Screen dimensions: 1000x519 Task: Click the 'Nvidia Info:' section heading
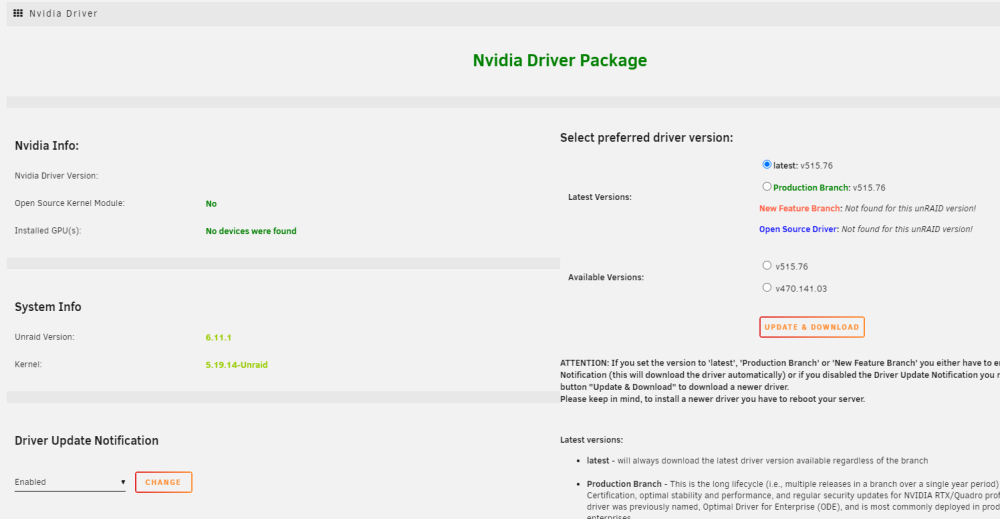[47, 146]
